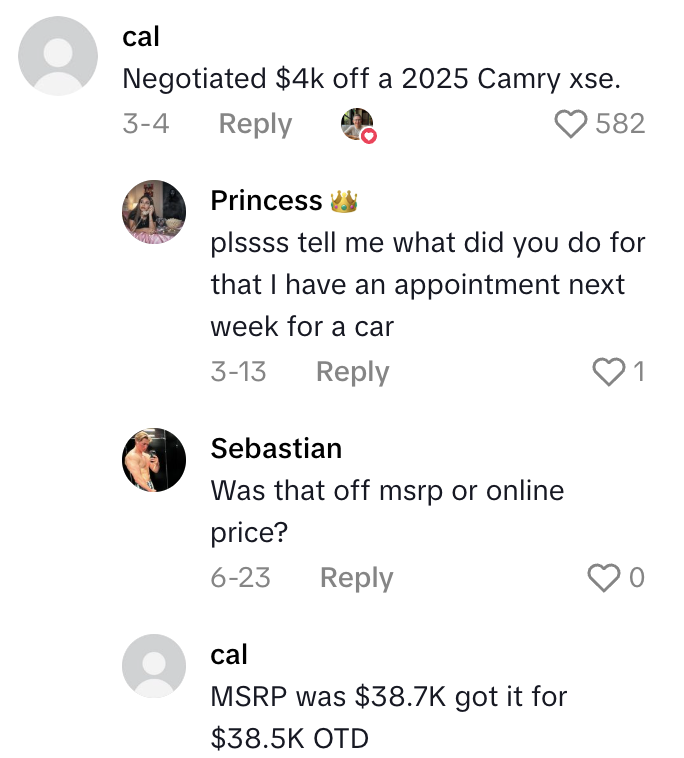Like cal's Camry comment with the heart icon
The image size is (684, 758).
(571, 124)
